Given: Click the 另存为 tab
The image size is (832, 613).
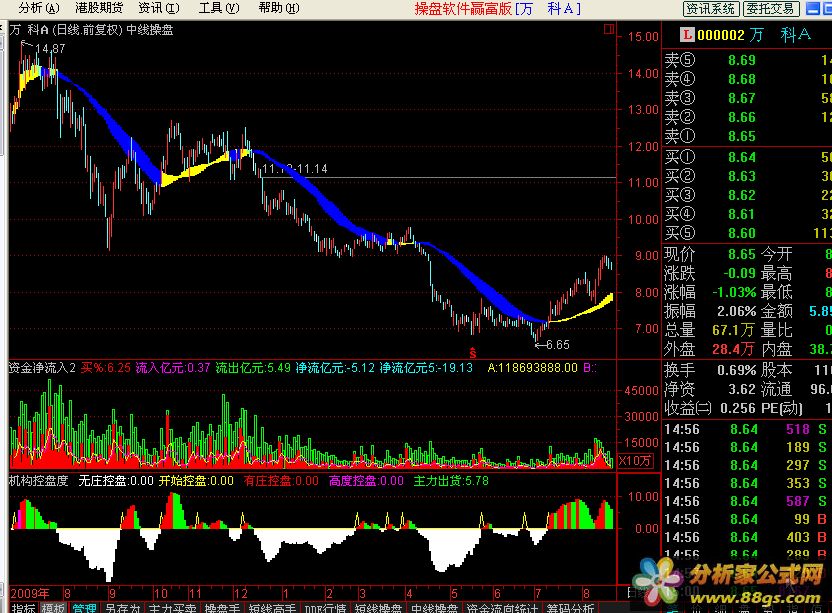Looking at the screenshot, I should (123, 608).
